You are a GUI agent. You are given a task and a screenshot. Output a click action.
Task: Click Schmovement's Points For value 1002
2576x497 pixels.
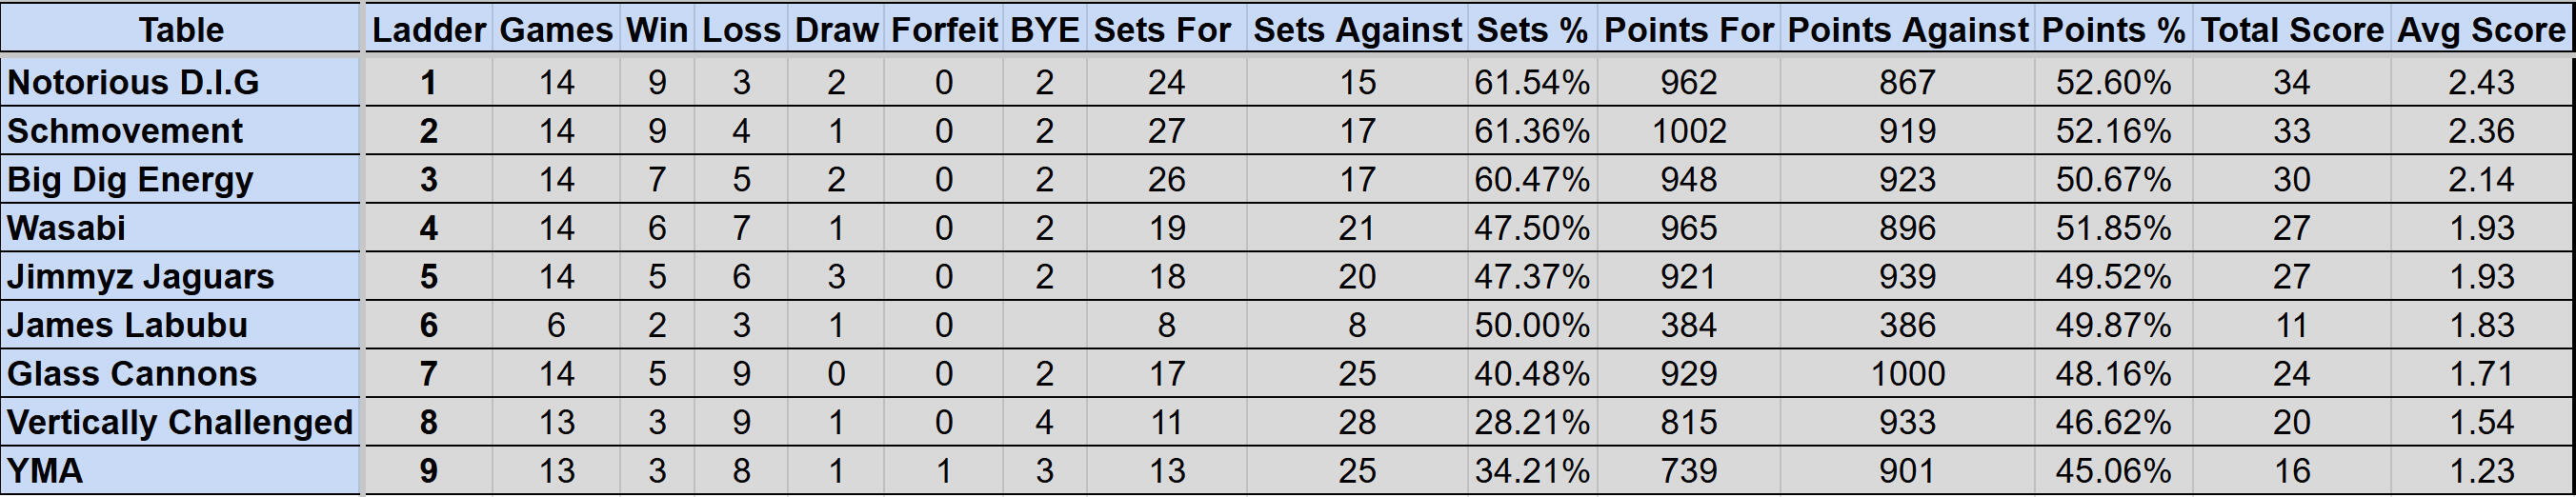pos(1688,131)
